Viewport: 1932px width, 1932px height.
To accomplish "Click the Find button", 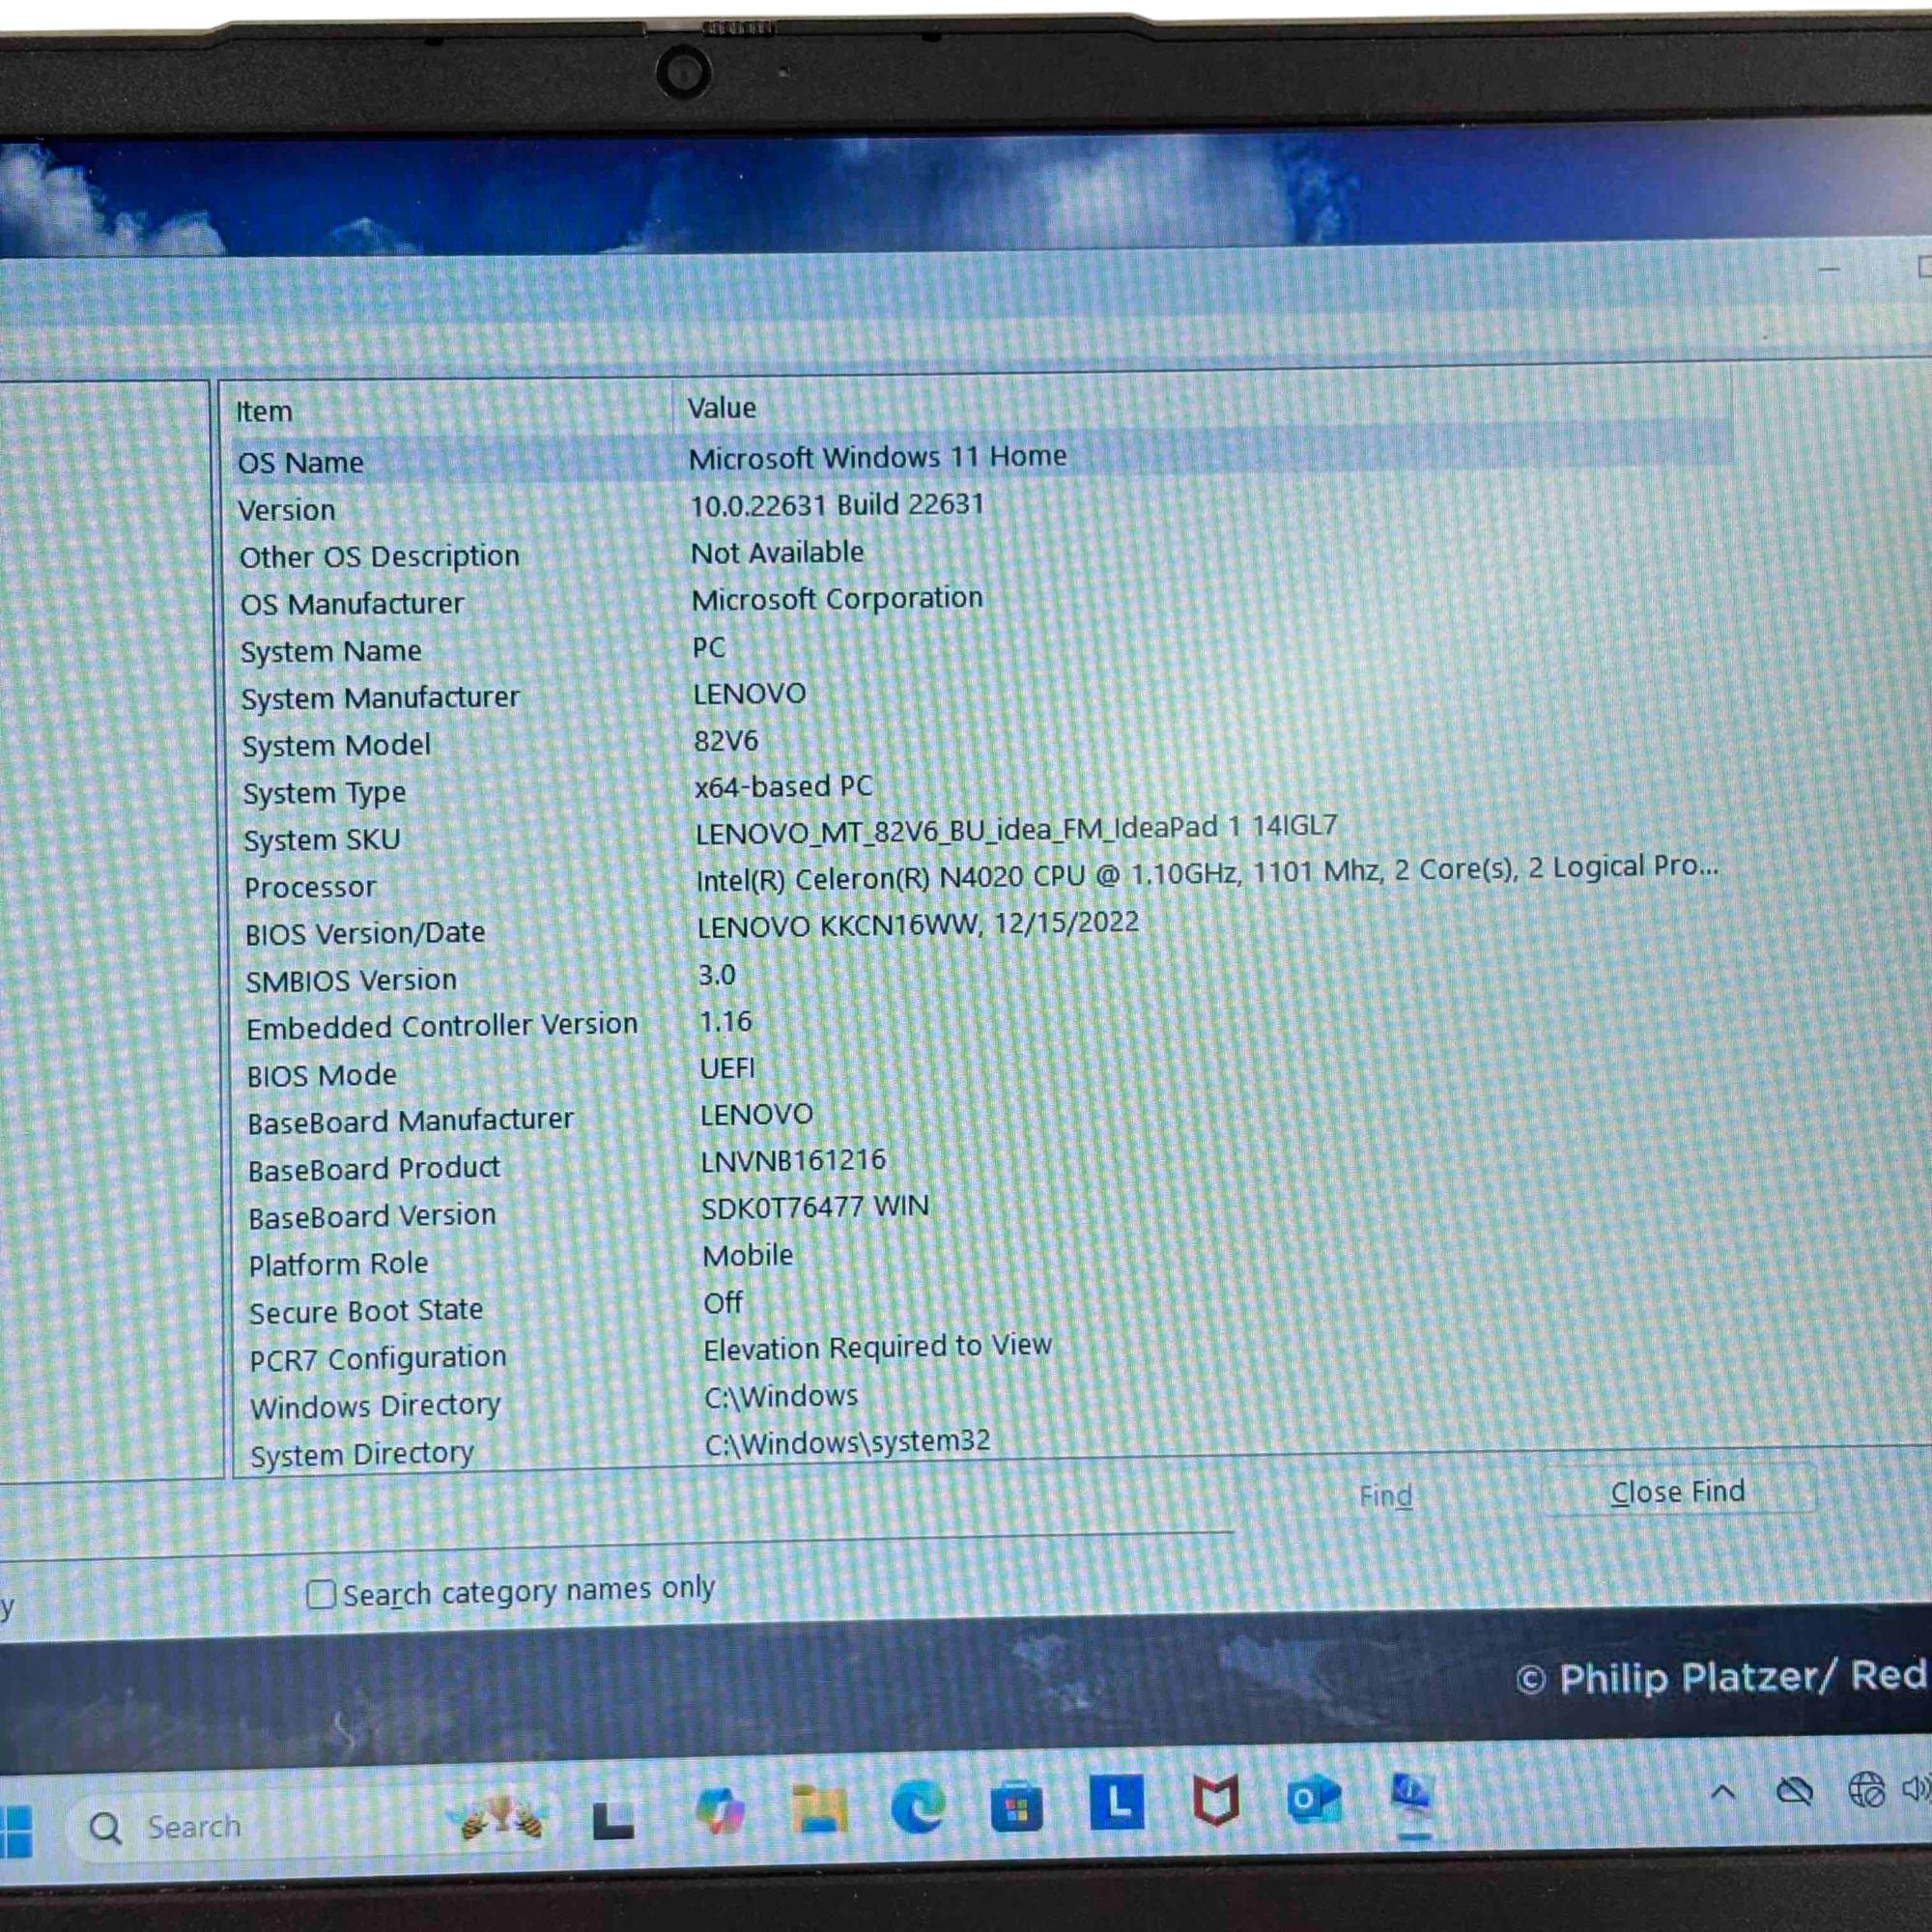I will point(1385,1496).
